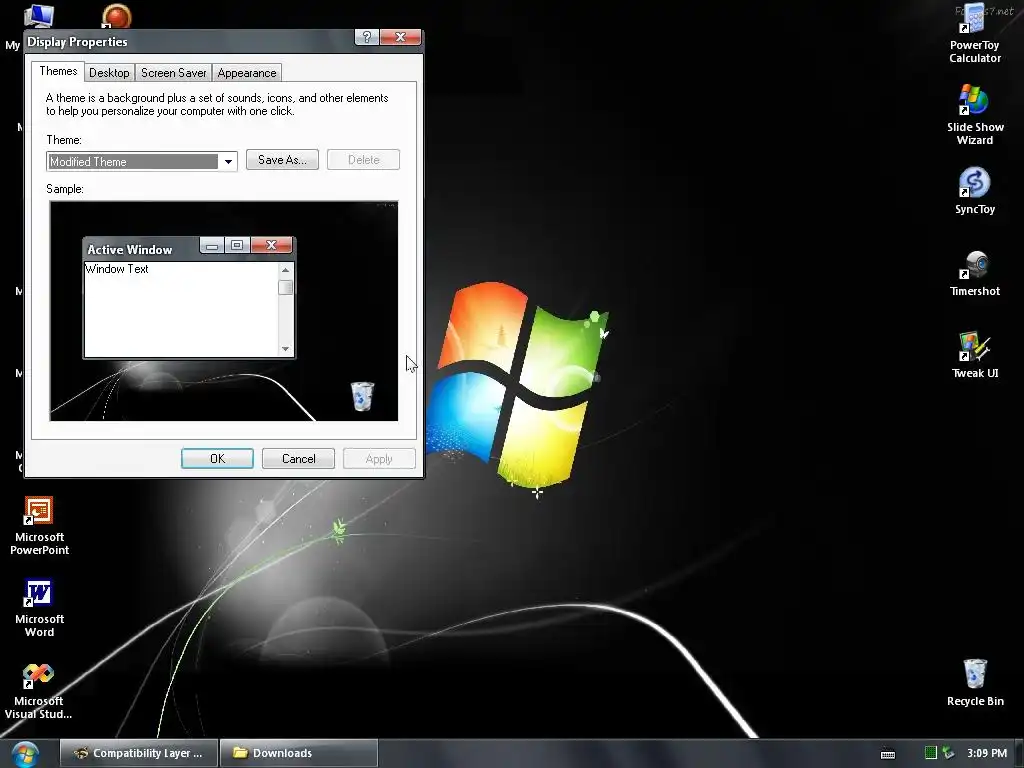Click the help question mark button

pyautogui.click(x=367, y=37)
